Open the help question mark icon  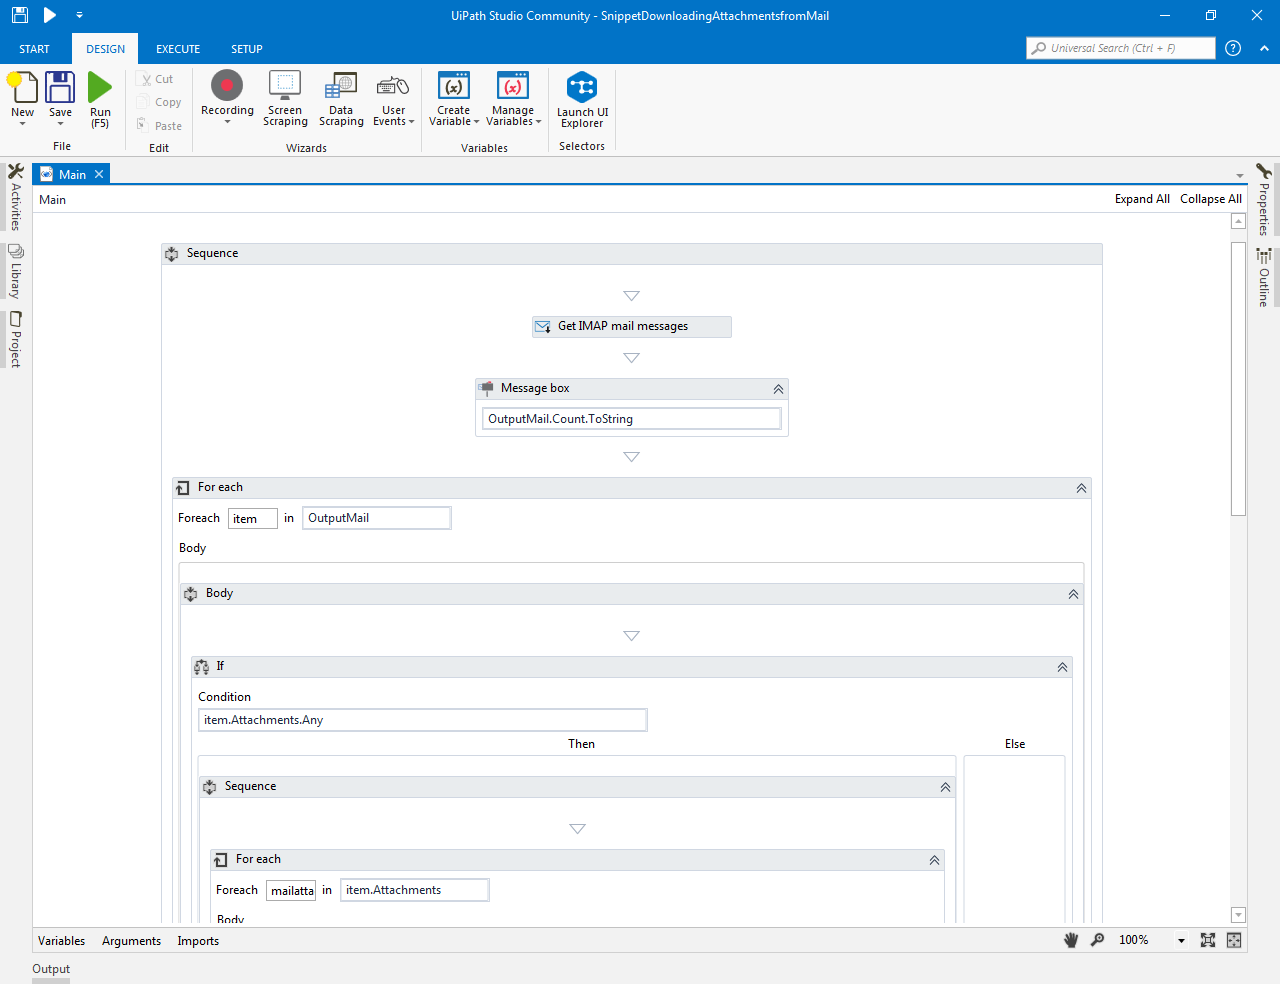[1233, 48]
